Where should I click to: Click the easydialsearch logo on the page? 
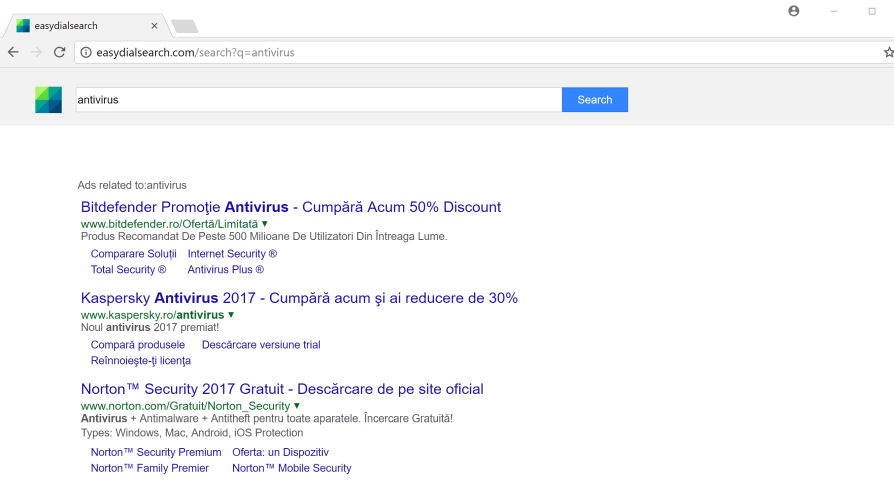pyautogui.click(x=48, y=100)
